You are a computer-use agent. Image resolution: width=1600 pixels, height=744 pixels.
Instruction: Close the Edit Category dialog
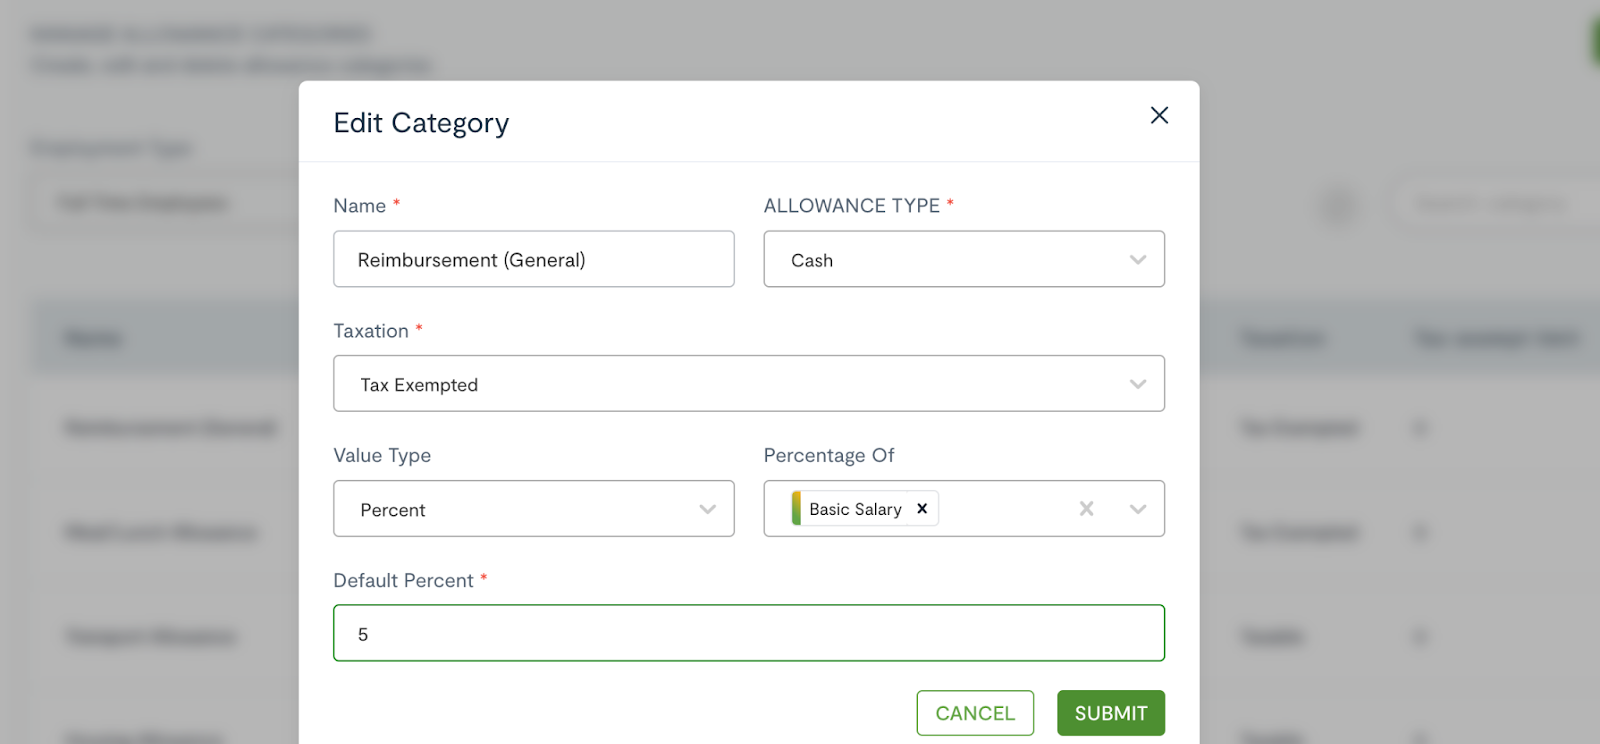(1159, 115)
